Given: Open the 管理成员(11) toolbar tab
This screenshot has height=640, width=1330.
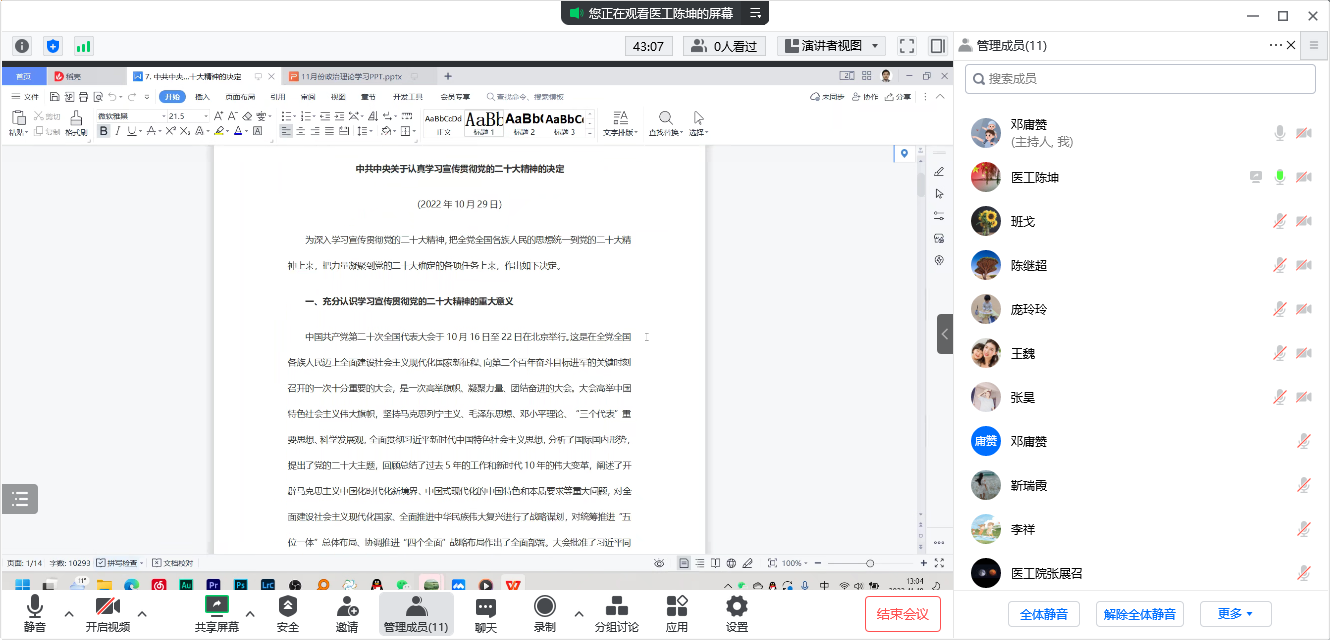Looking at the screenshot, I should click(x=416, y=614).
